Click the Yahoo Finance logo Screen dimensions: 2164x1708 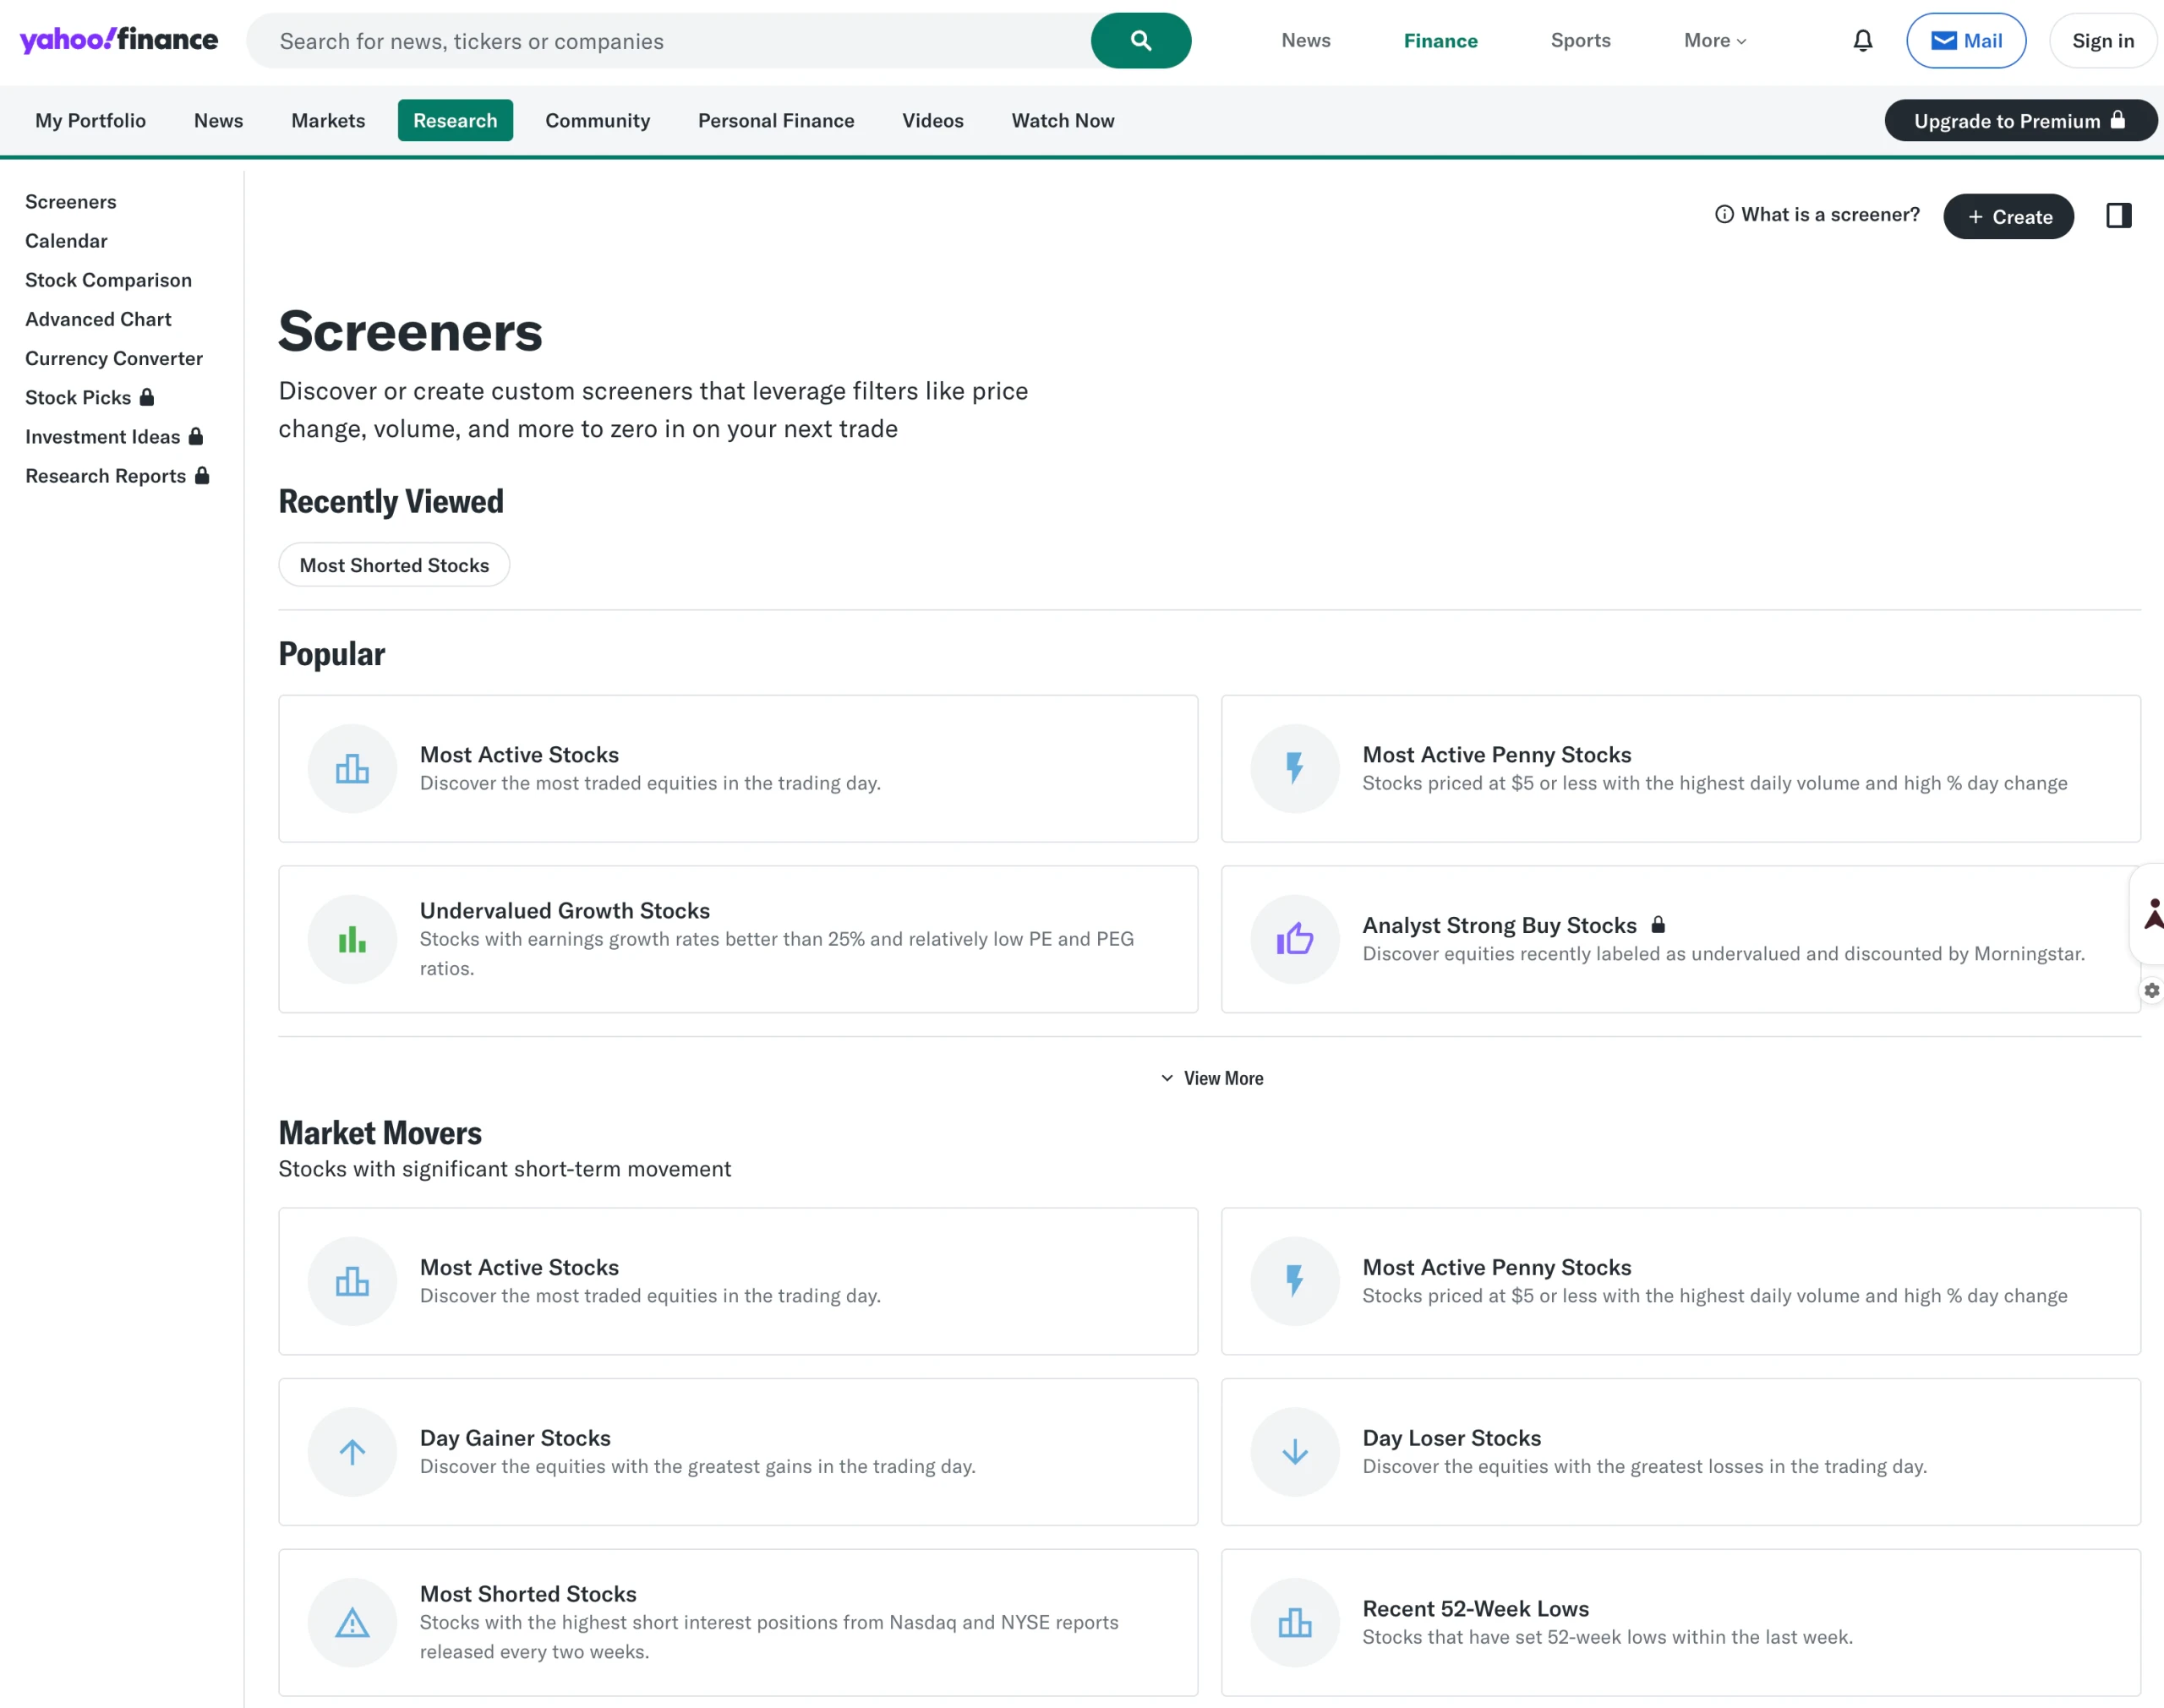coord(117,40)
